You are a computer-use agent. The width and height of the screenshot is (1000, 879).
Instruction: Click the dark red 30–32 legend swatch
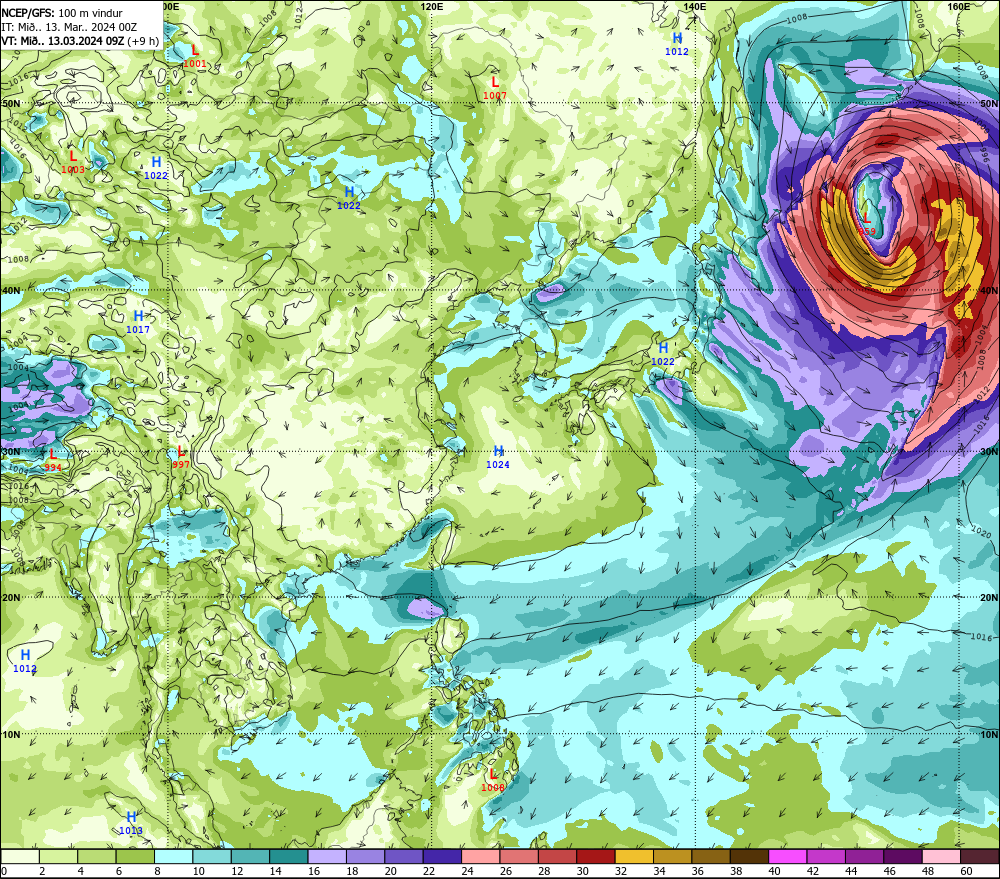coord(596,857)
